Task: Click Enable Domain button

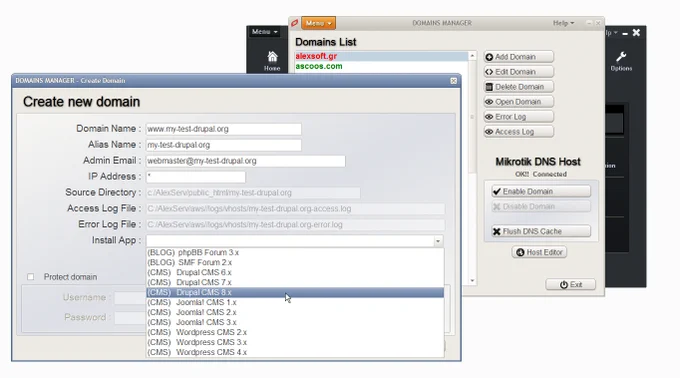Action: 541,191
